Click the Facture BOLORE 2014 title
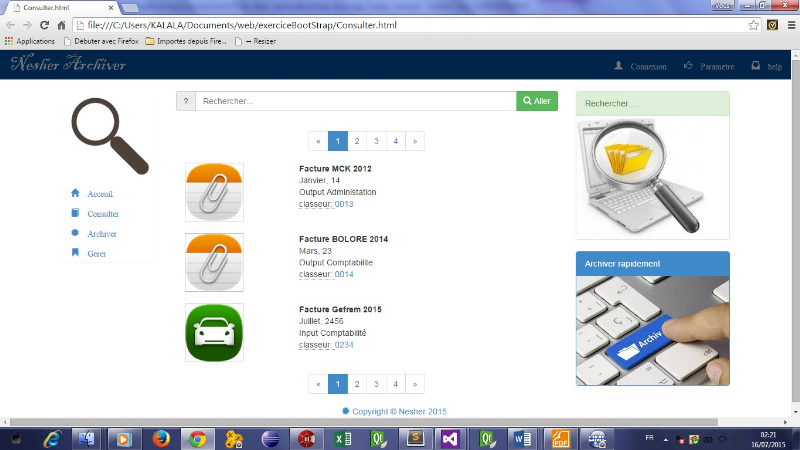 343,239
